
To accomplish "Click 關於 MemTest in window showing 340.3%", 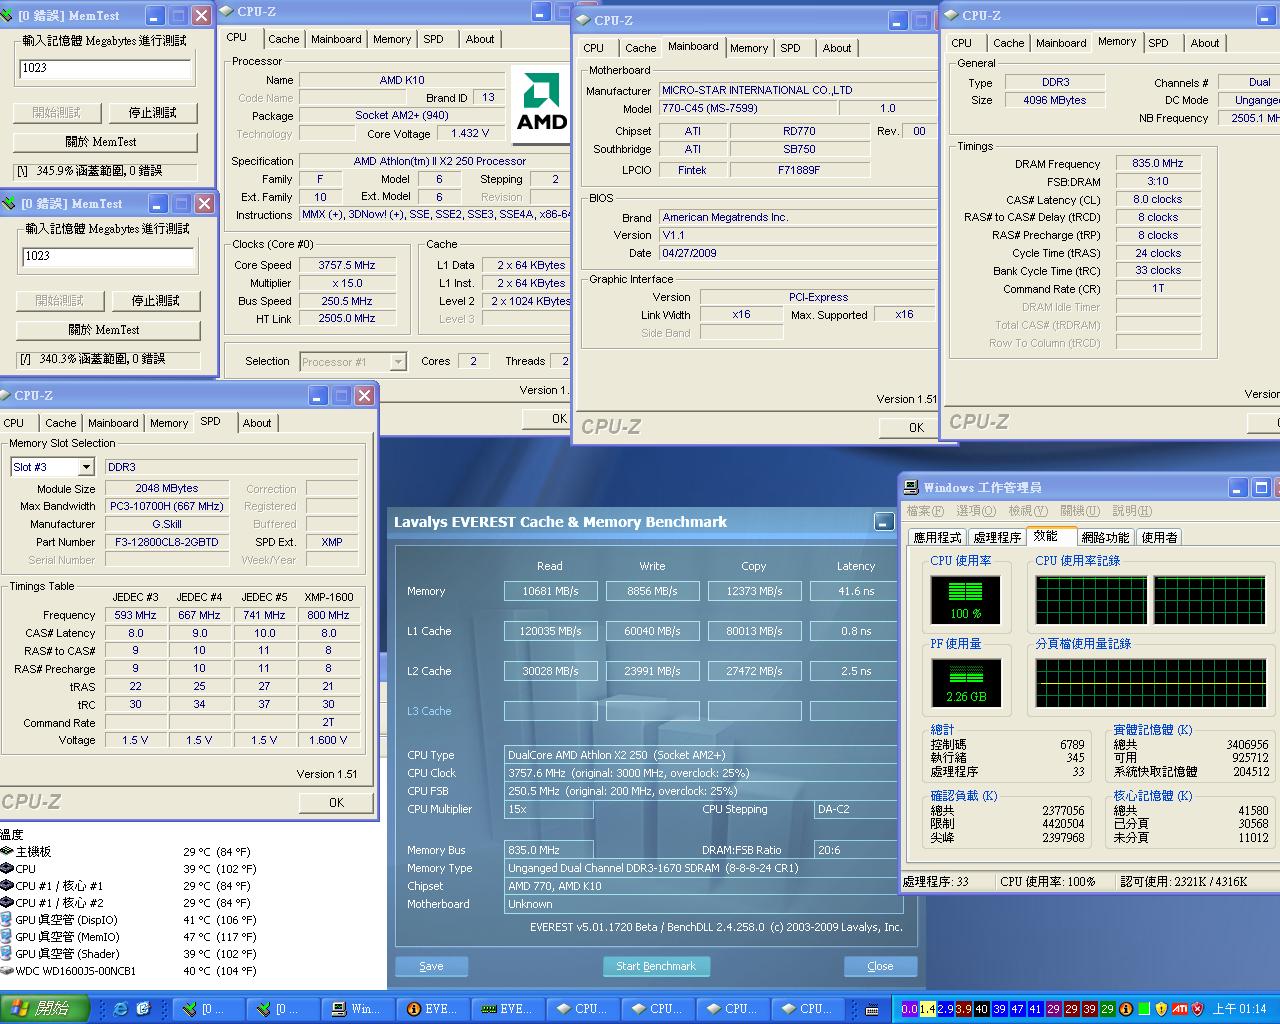I will click(108, 330).
